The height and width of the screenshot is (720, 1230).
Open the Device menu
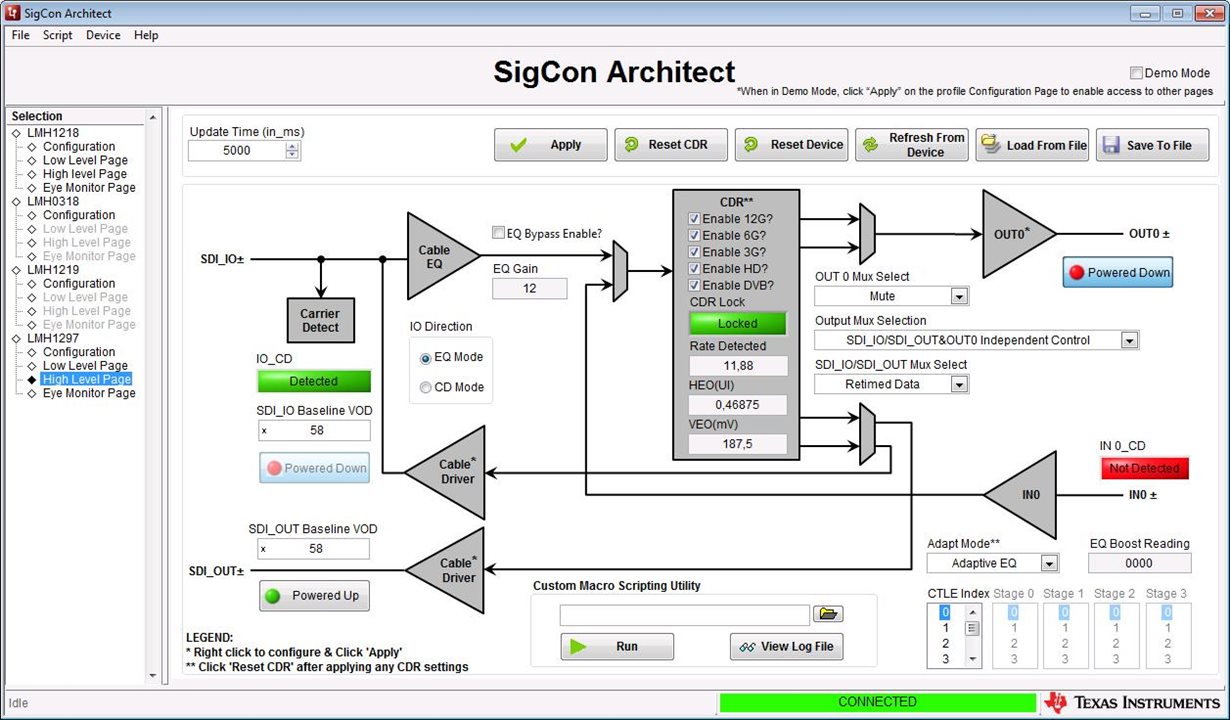click(x=103, y=35)
